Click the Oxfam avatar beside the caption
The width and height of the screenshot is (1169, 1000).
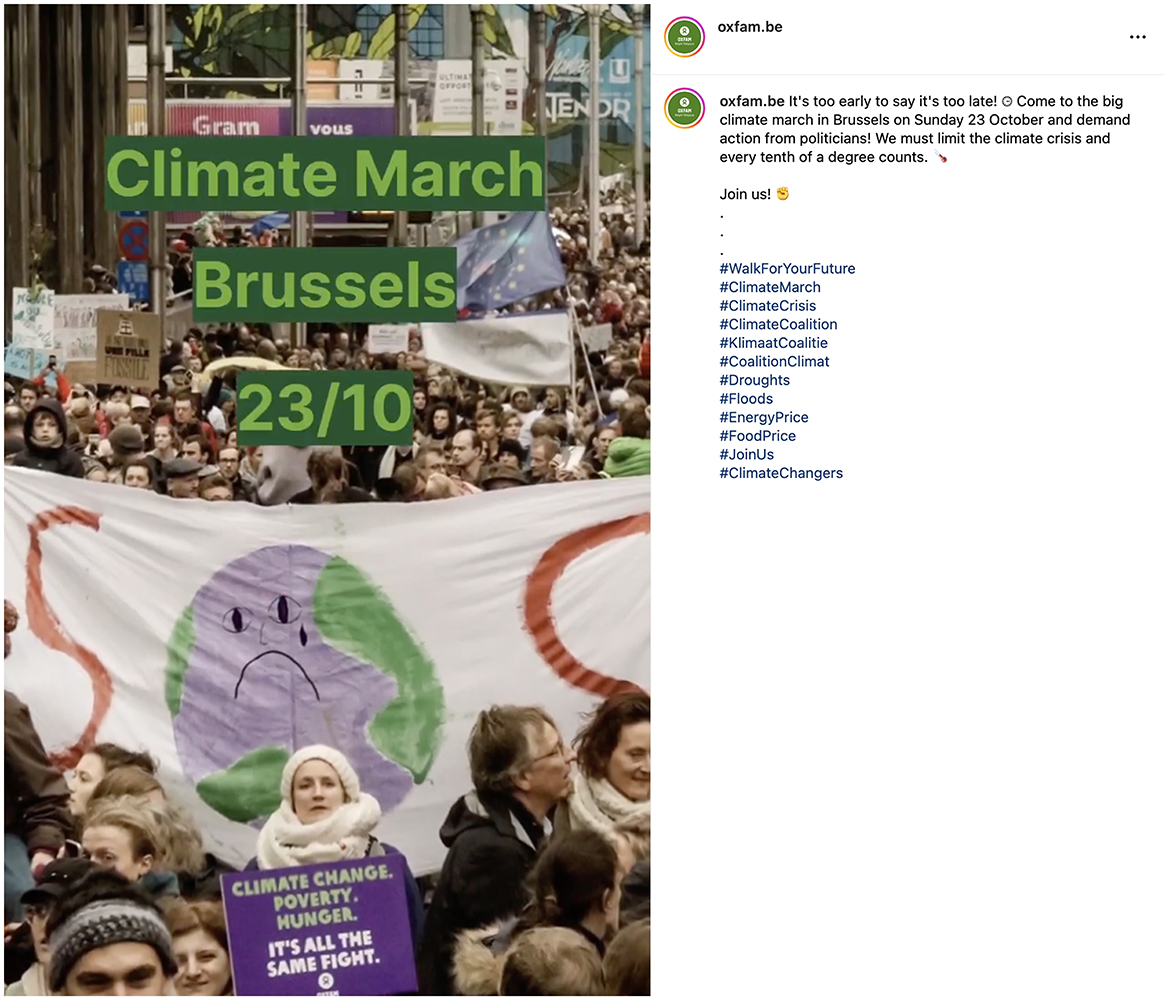point(684,108)
